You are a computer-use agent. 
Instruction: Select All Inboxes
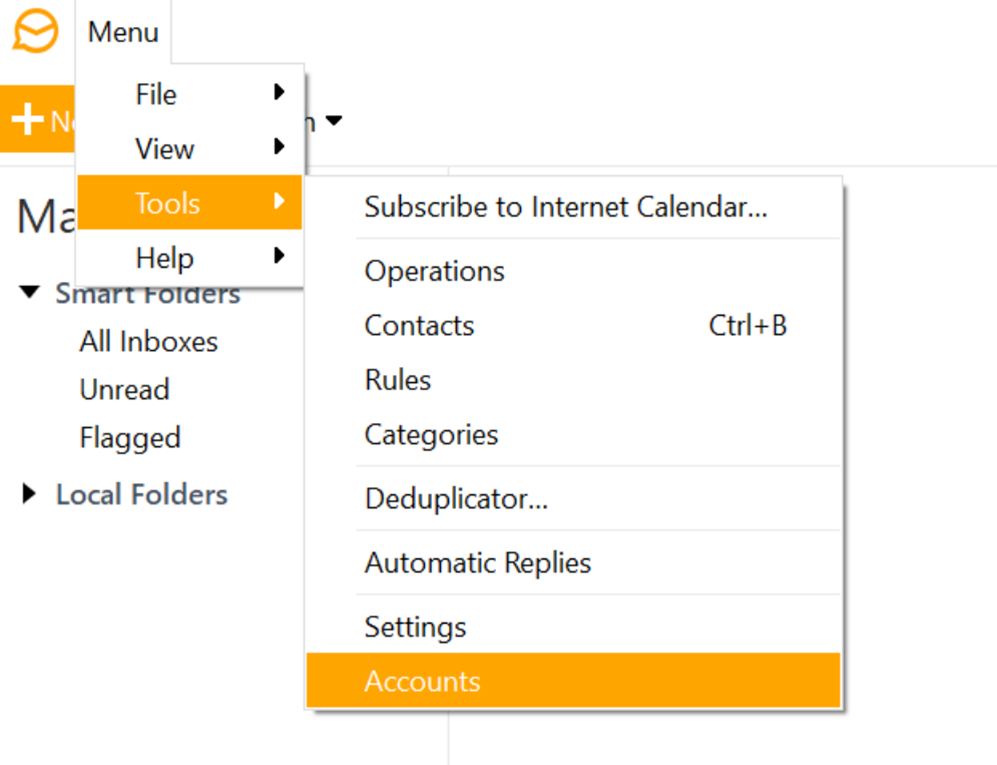tap(148, 341)
